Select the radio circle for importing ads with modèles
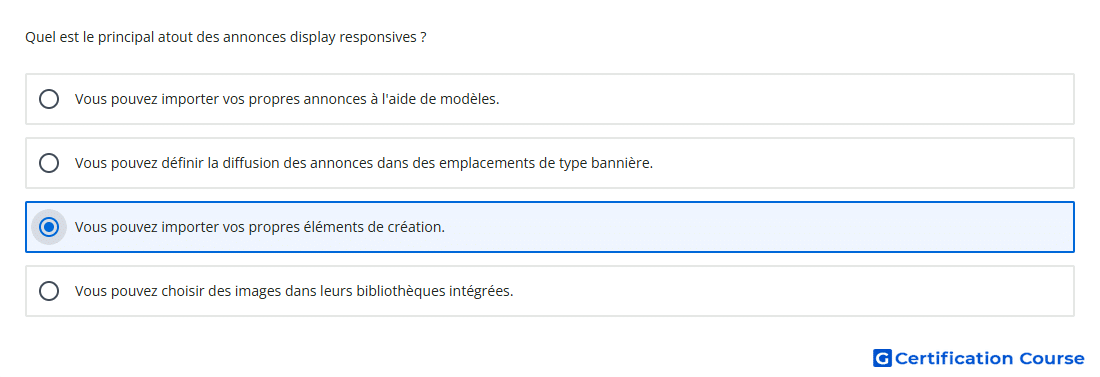This screenshot has width=1100, height=377. click(x=49, y=99)
